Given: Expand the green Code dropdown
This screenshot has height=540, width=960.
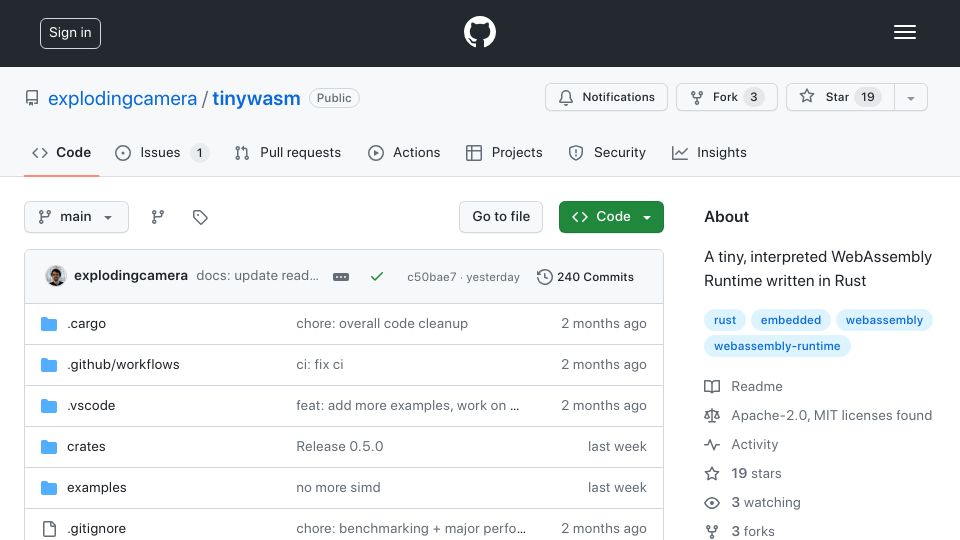Looking at the screenshot, I should coord(611,217).
